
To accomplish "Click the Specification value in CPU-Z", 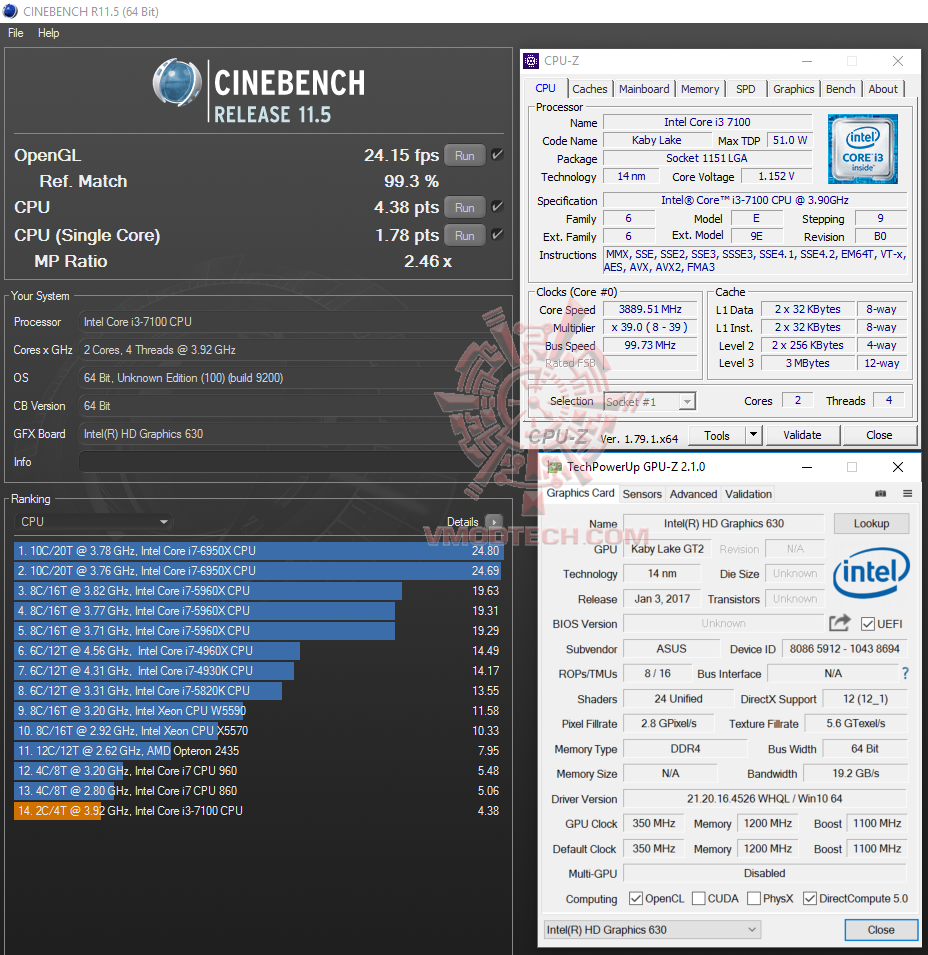I will (754, 200).
